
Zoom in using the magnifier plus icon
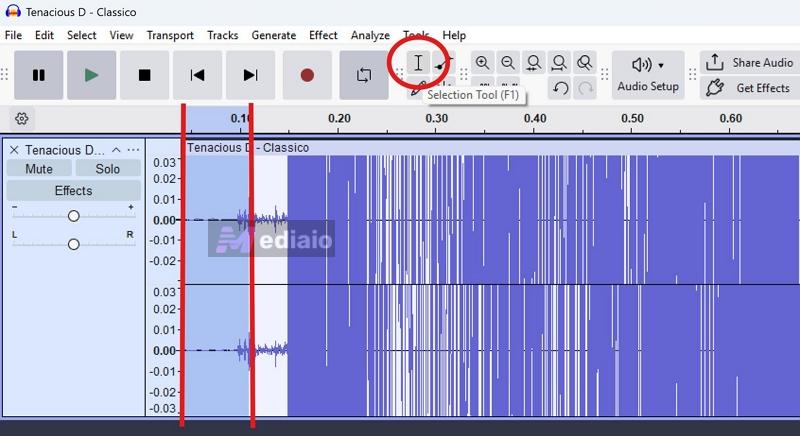482,63
